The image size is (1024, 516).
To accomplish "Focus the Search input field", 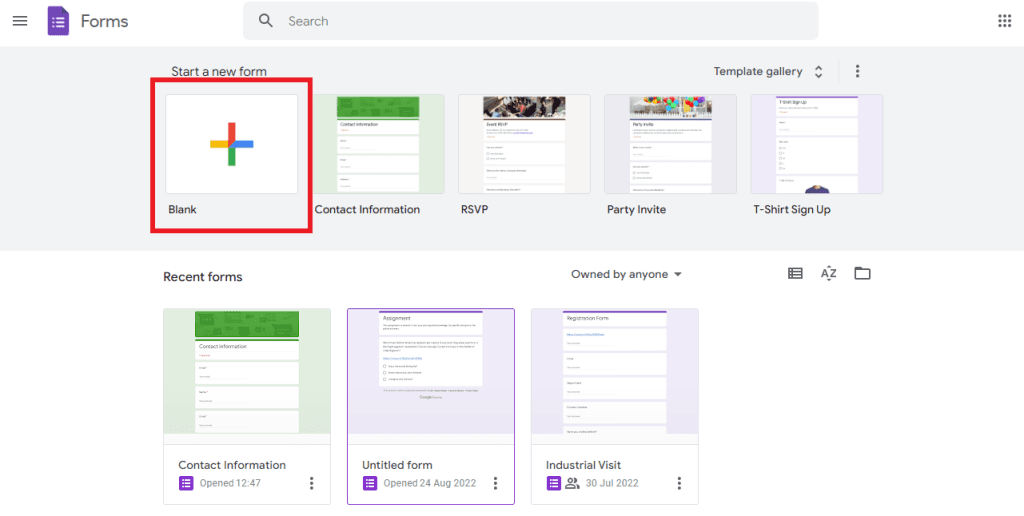I will (x=530, y=21).
